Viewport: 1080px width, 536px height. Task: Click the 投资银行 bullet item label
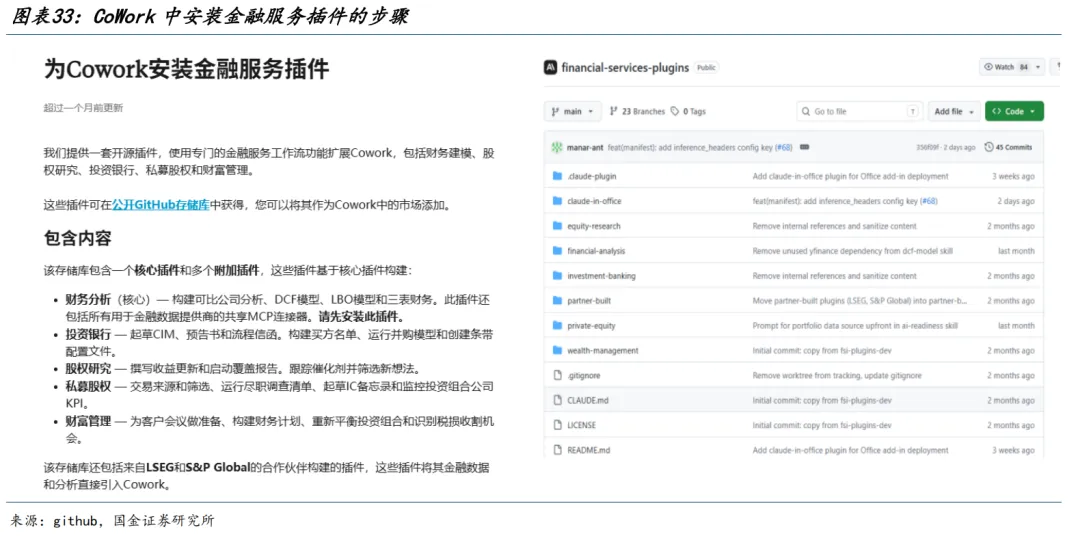click(88, 333)
